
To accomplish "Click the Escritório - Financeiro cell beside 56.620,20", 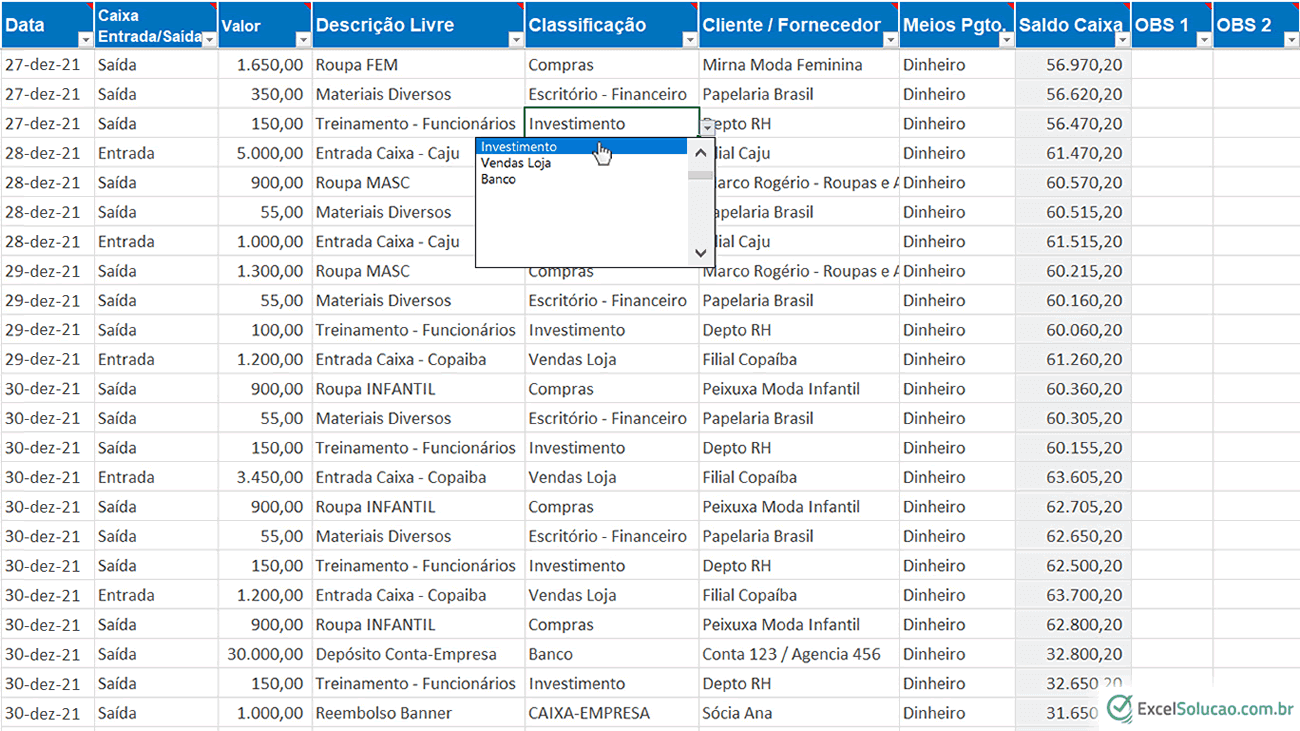I will click(612, 94).
